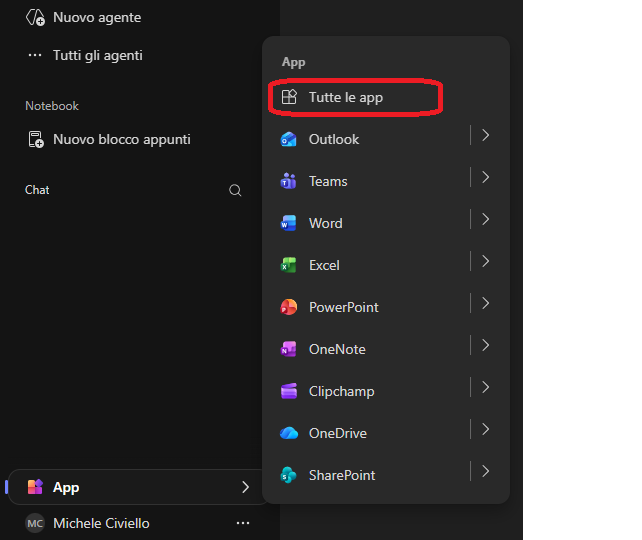Click the Excel app icon
The width and height of the screenshot is (642, 540).
tap(289, 265)
